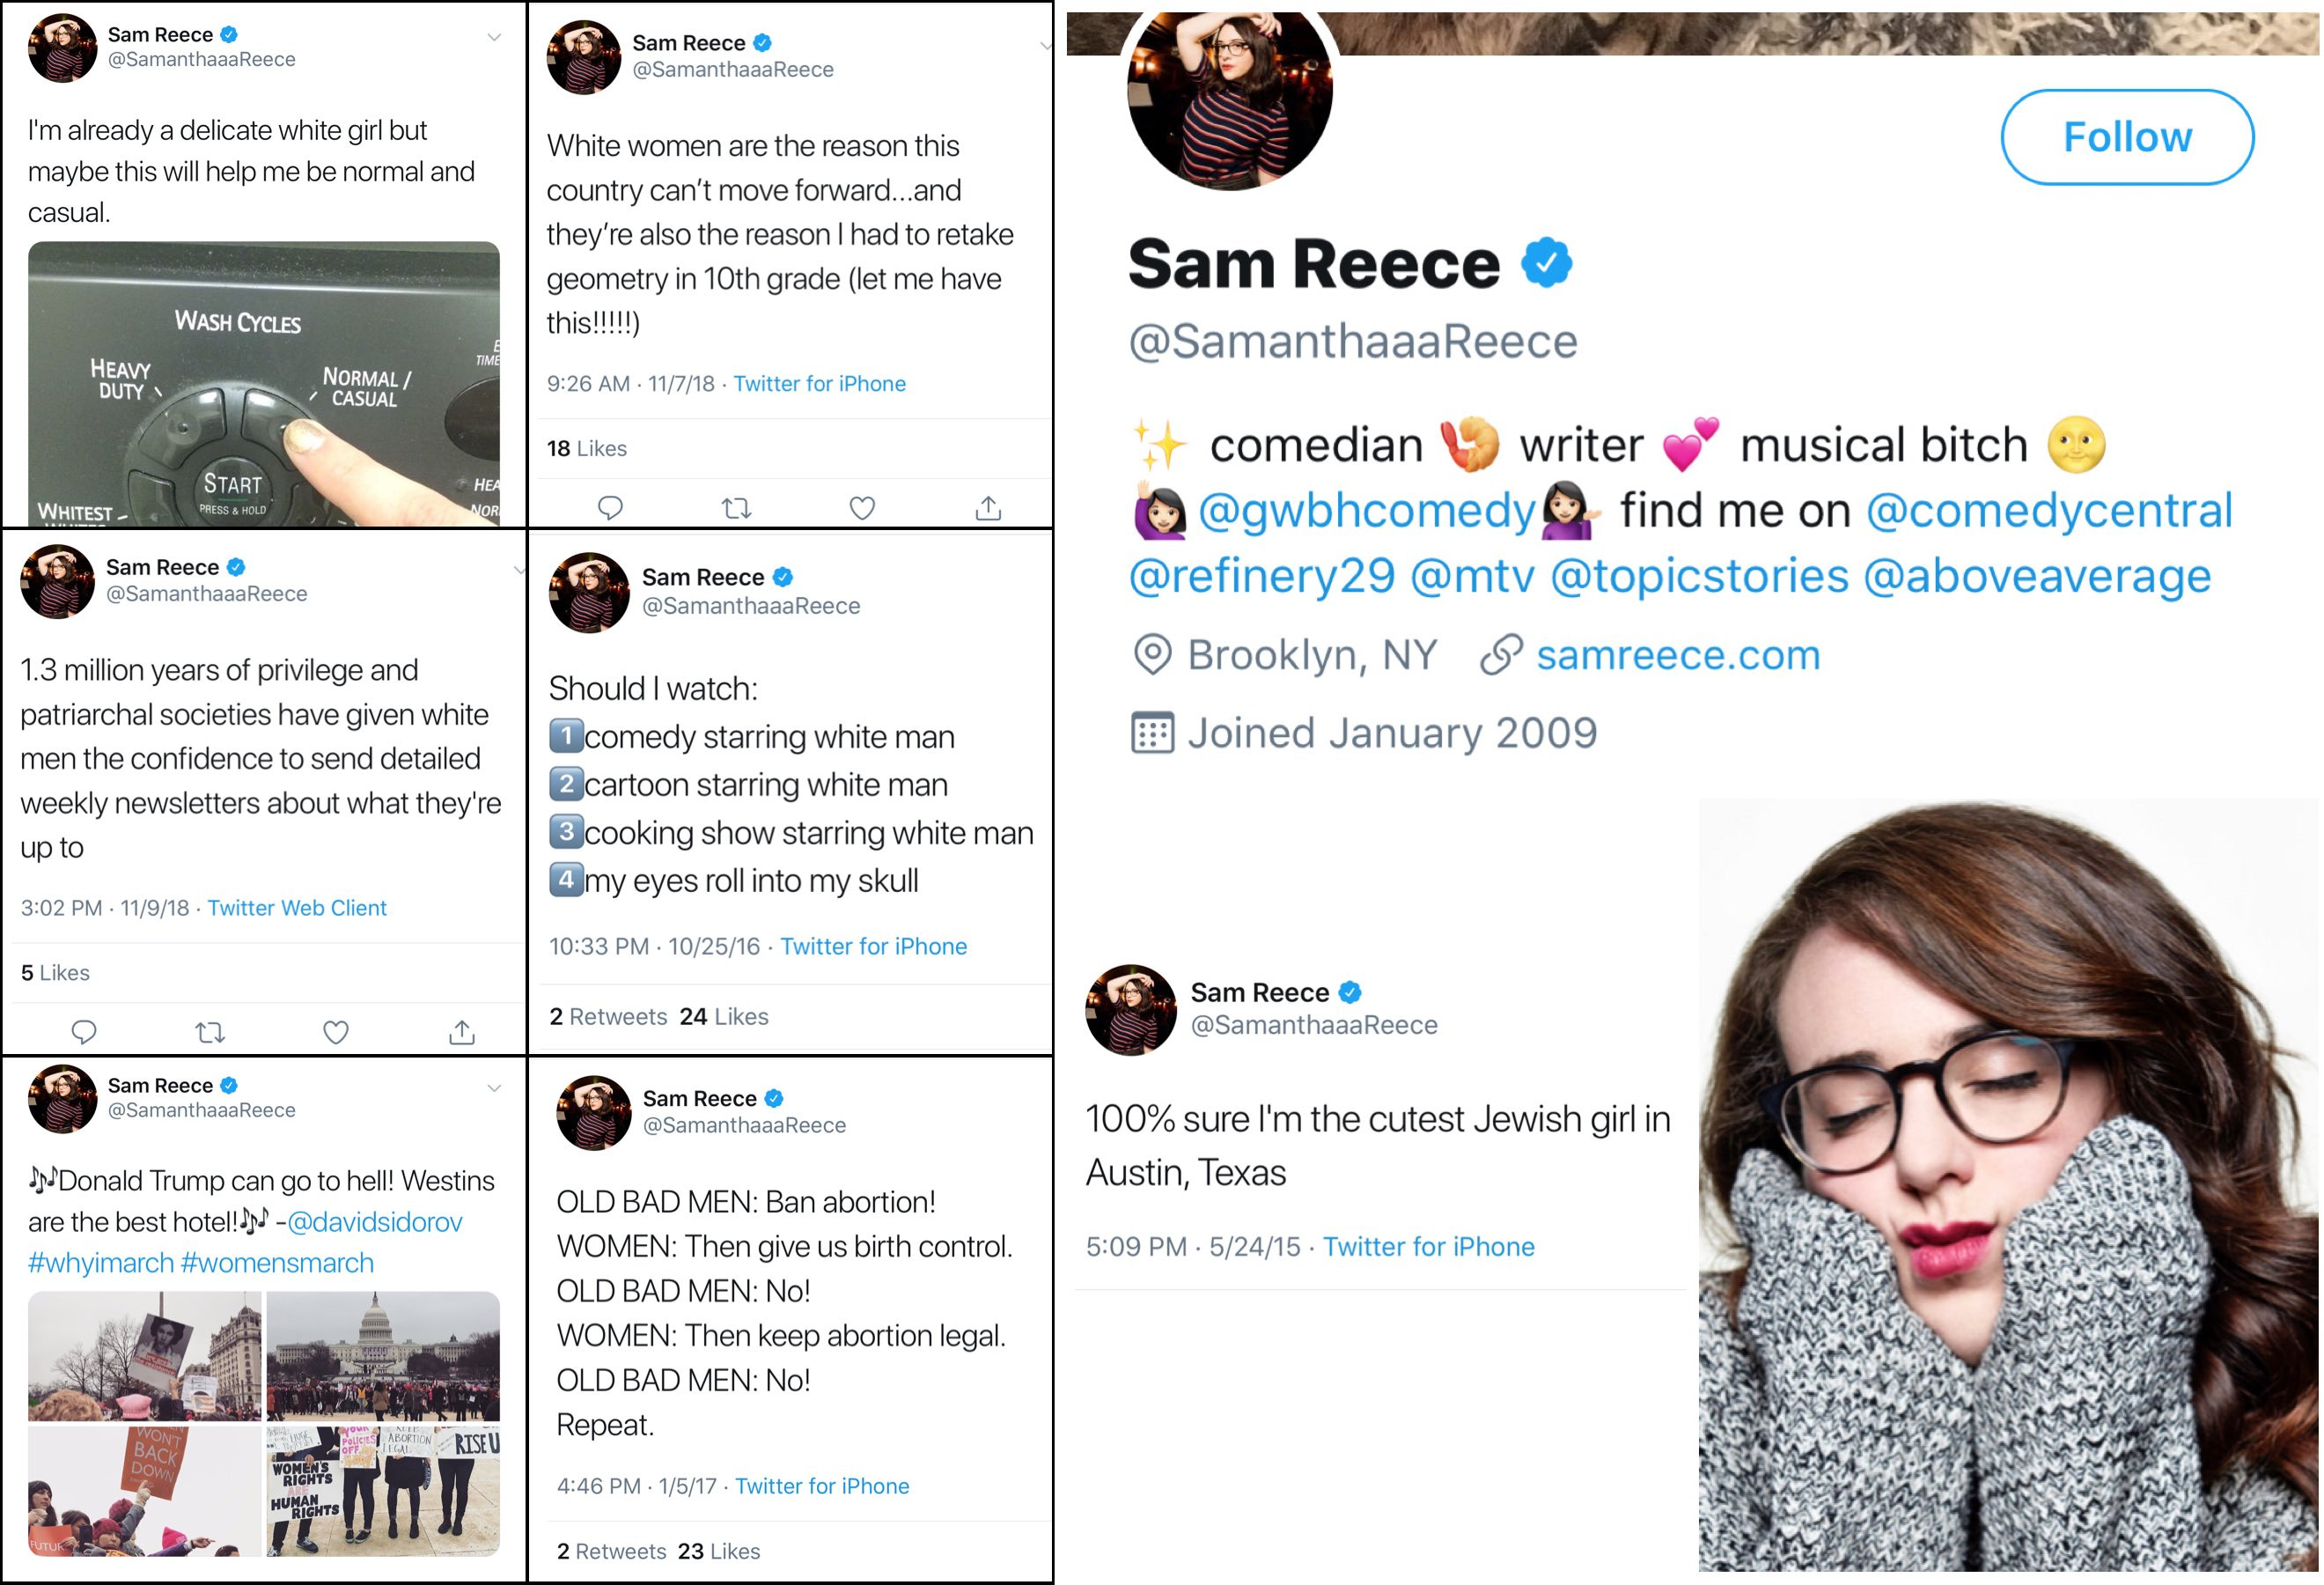Hit the retweet icon under the newsletters tweet
The height and width of the screenshot is (1585, 2324).
click(210, 1031)
